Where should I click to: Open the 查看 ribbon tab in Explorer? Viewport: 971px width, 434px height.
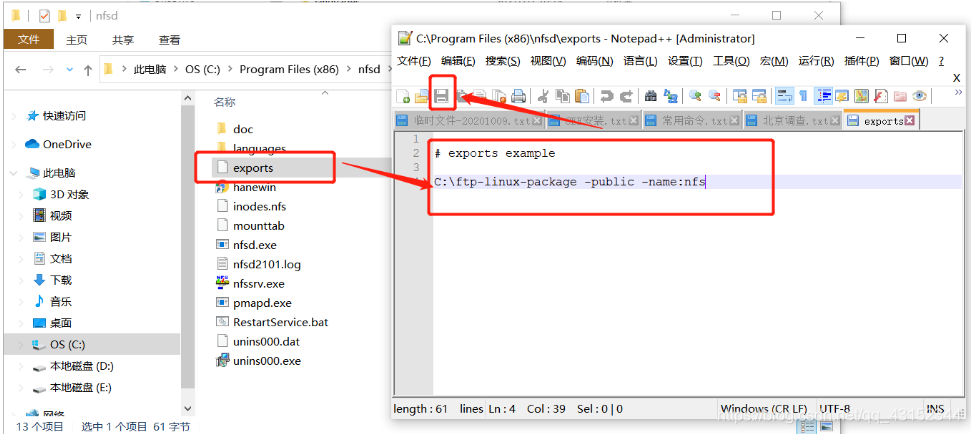pos(169,40)
